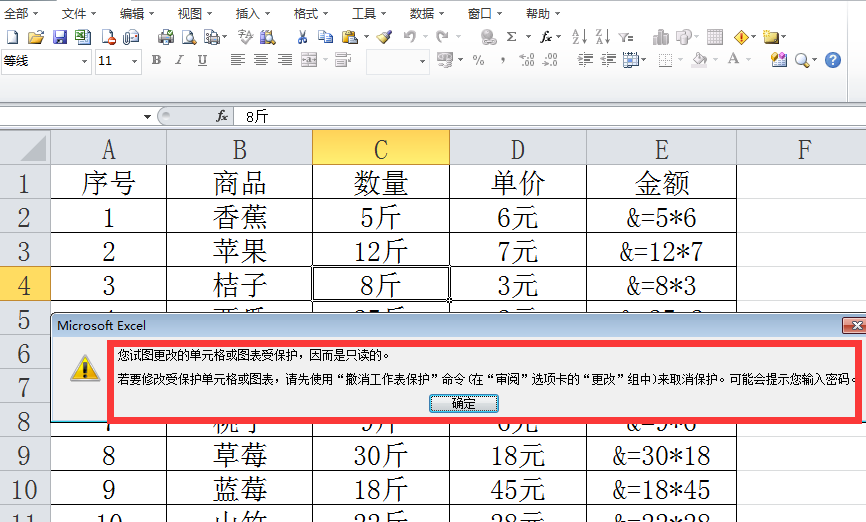Open the 格式 menu
Viewport: 866px width, 522px height.
tap(310, 13)
